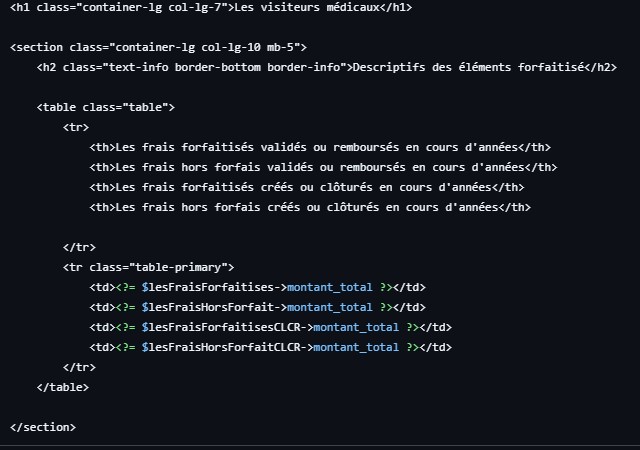Click the $lesFraisForfaitises variable
Screen dimensions: 640x450
[205, 287]
